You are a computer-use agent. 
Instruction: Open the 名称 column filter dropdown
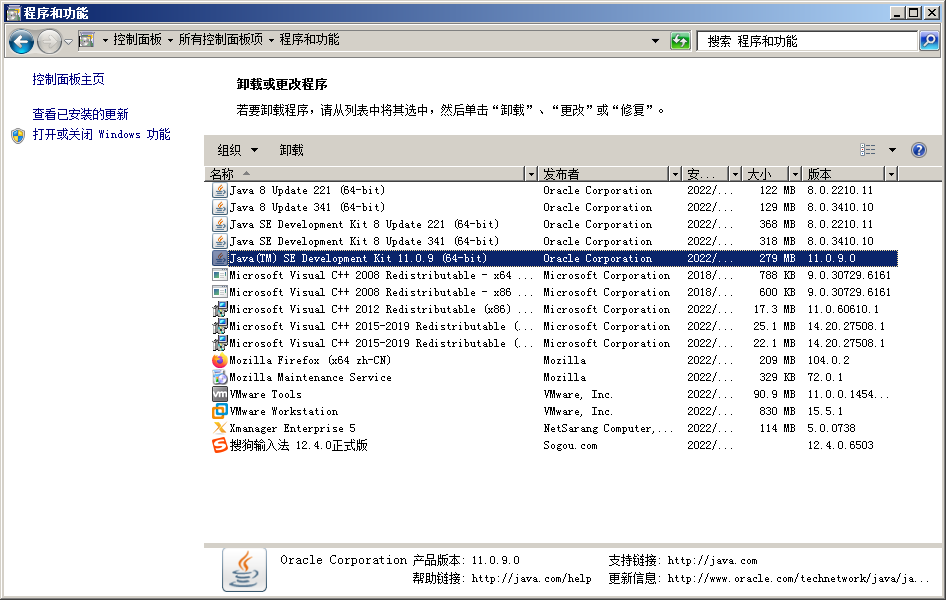click(x=531, y=174)
